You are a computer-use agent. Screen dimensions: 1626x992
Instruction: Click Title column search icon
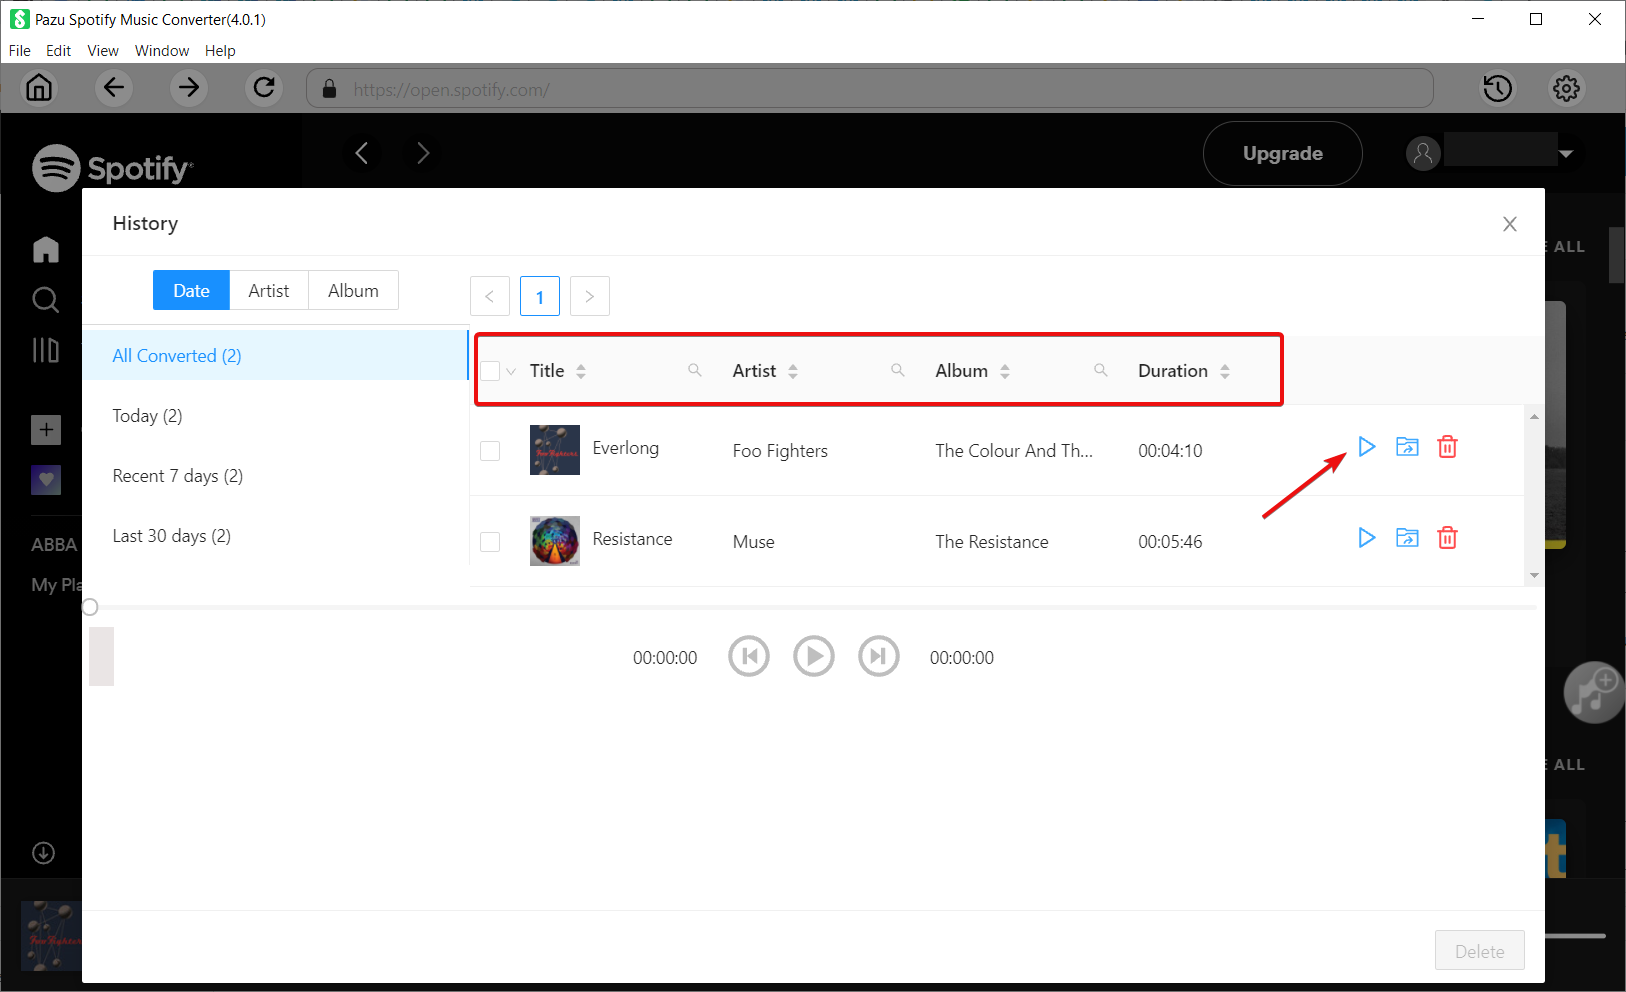[695, 371]
